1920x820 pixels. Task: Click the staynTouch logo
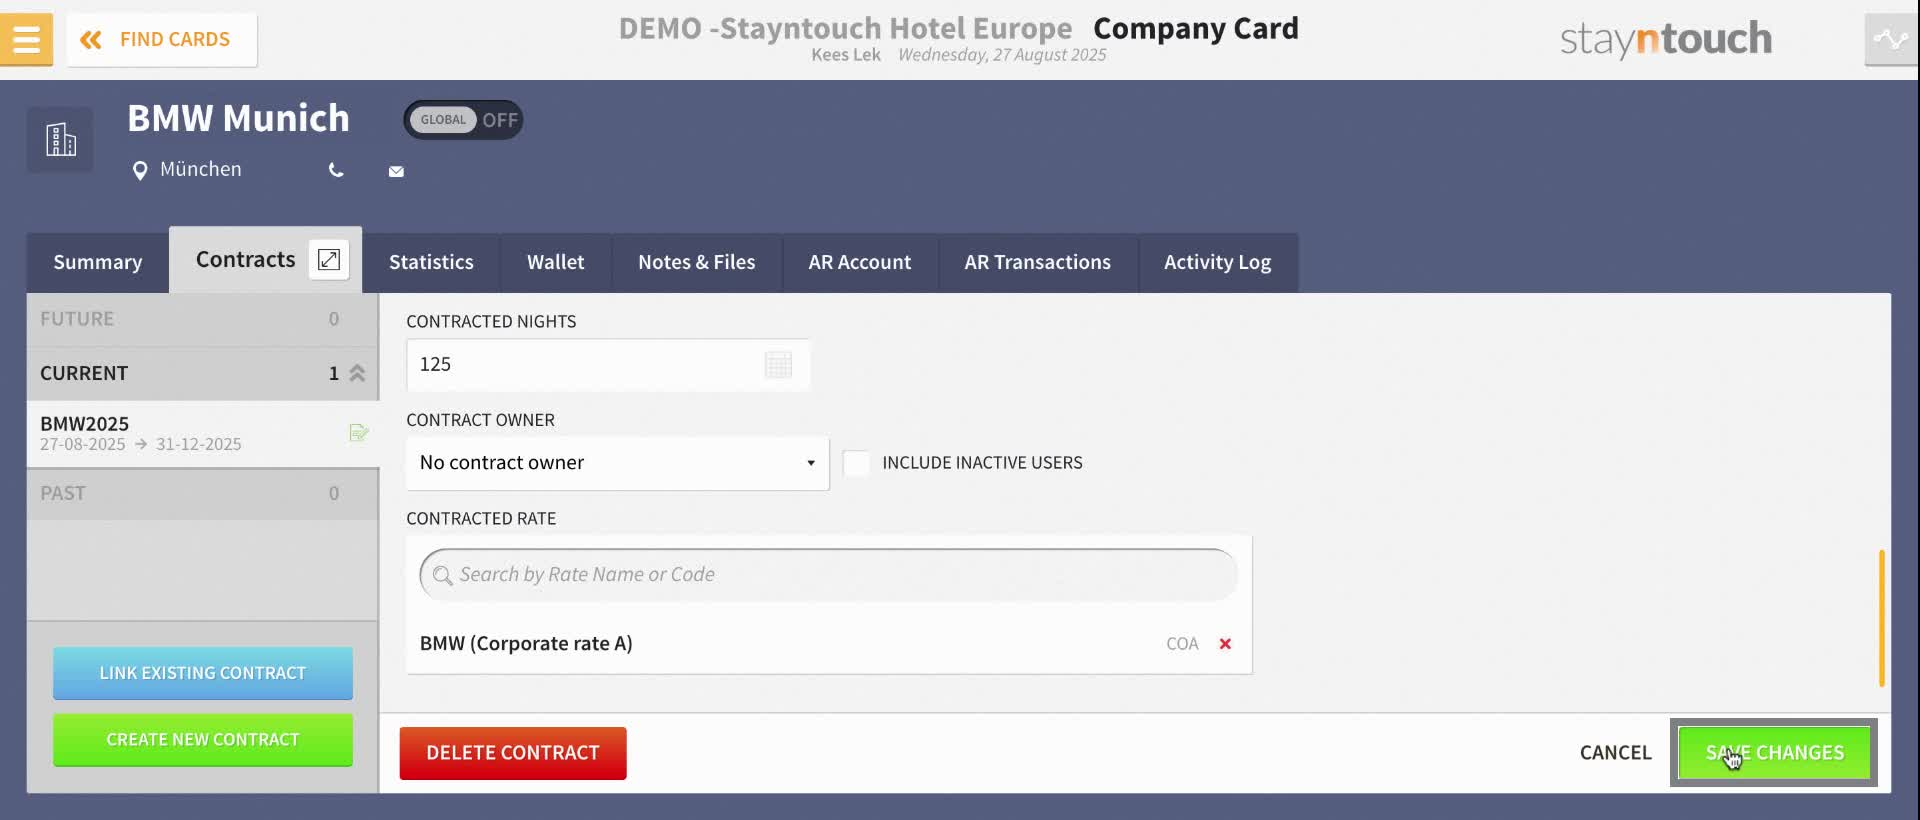point(1665,39)
